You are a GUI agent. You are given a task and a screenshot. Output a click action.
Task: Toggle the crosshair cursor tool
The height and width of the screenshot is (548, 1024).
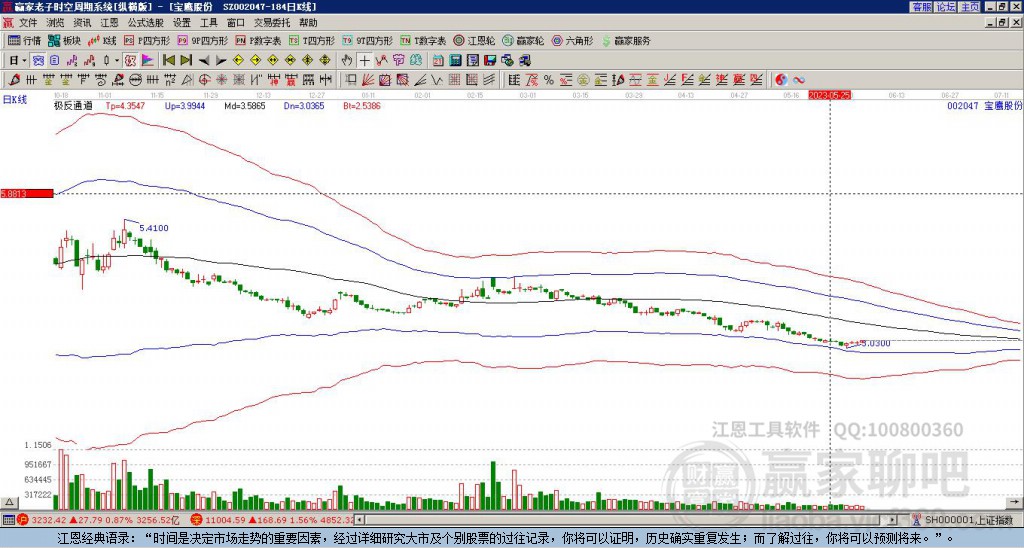tap(364, 60)
